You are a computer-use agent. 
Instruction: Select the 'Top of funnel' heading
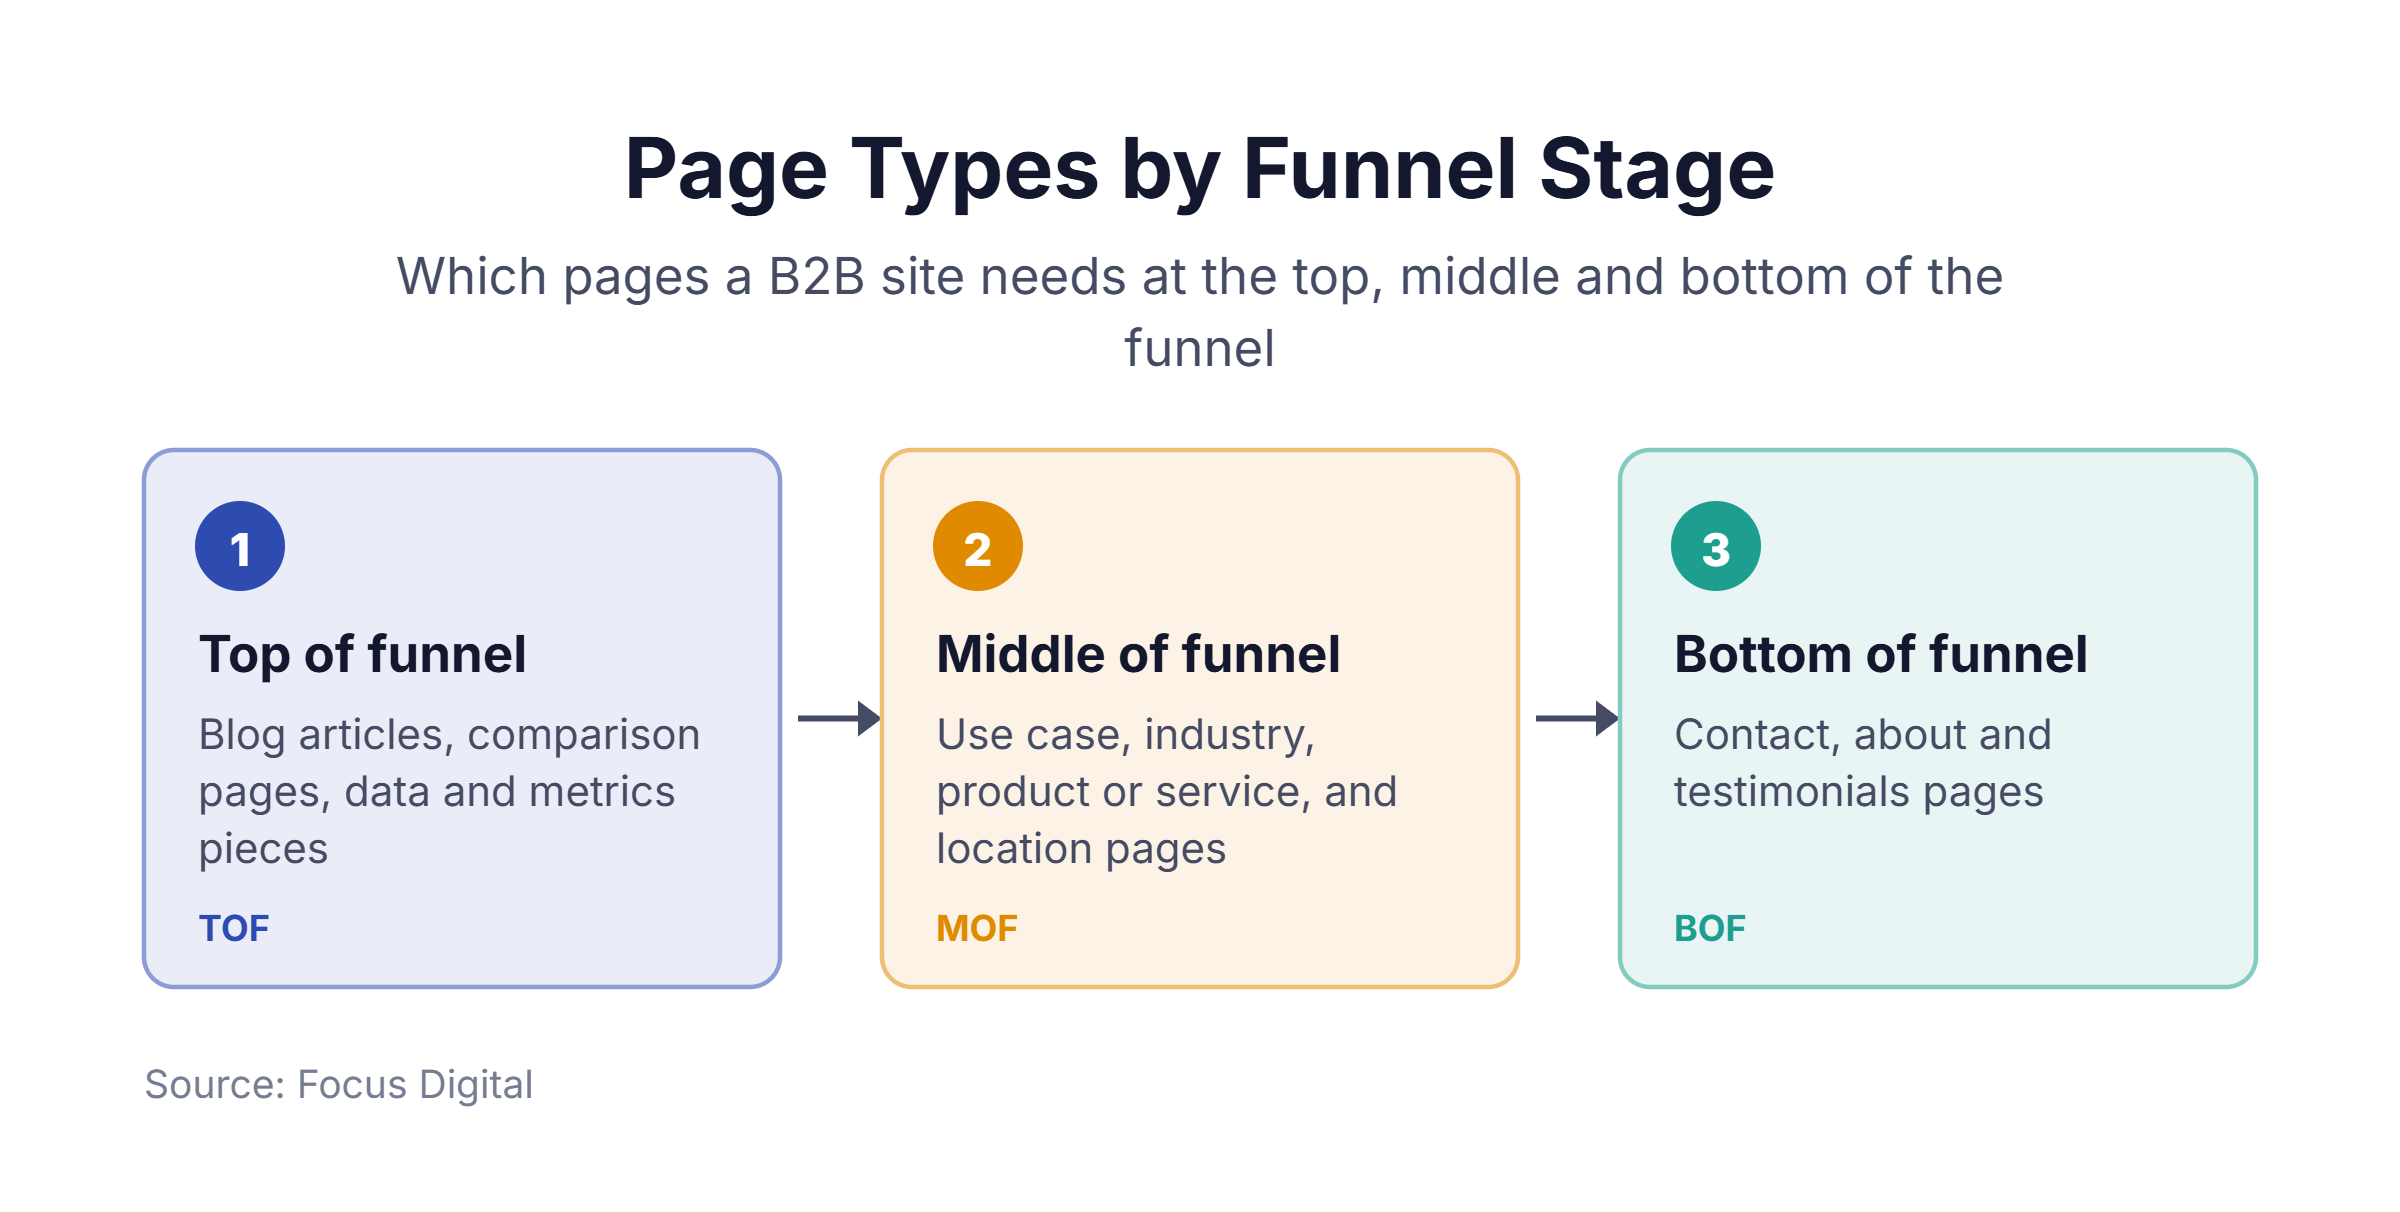(362, 655)
